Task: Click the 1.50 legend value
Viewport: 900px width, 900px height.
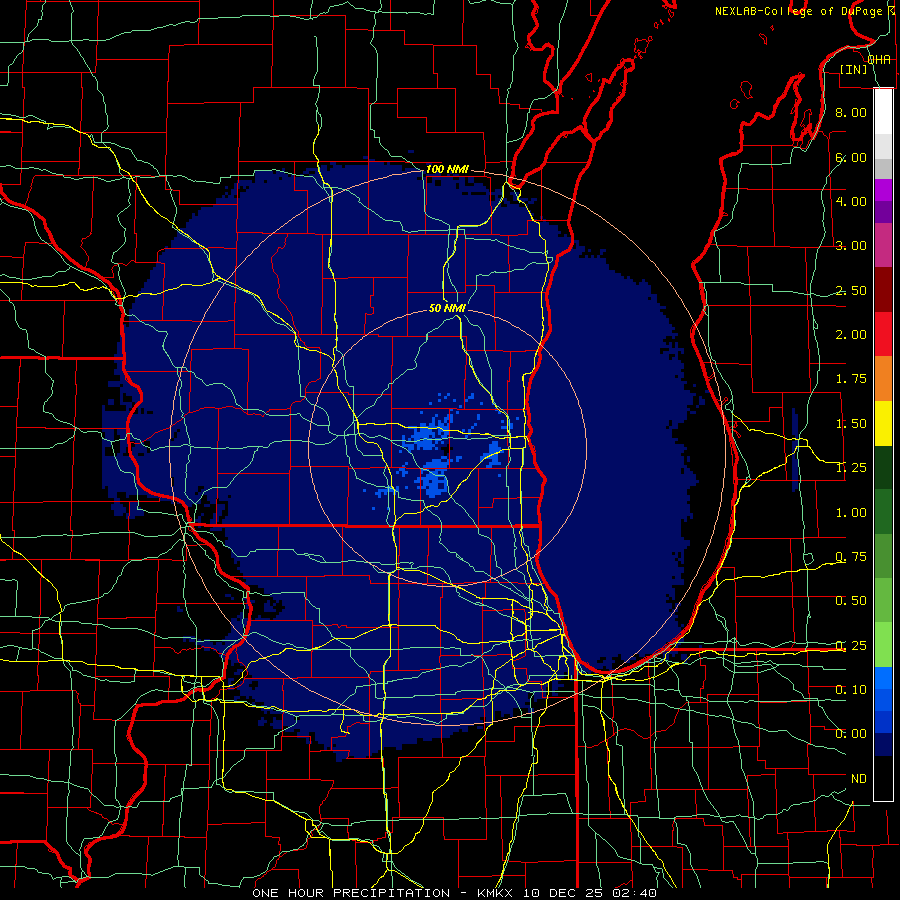Action: click(x=851, y=424)
